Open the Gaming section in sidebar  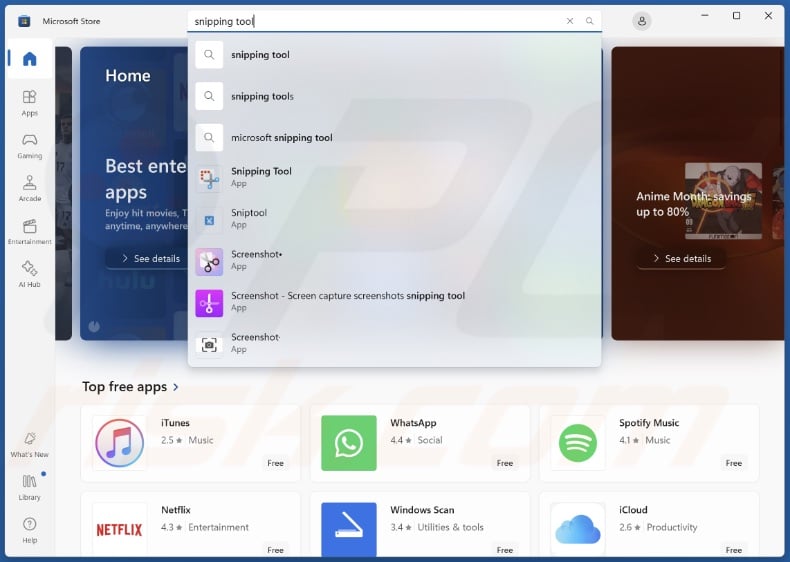30,146
